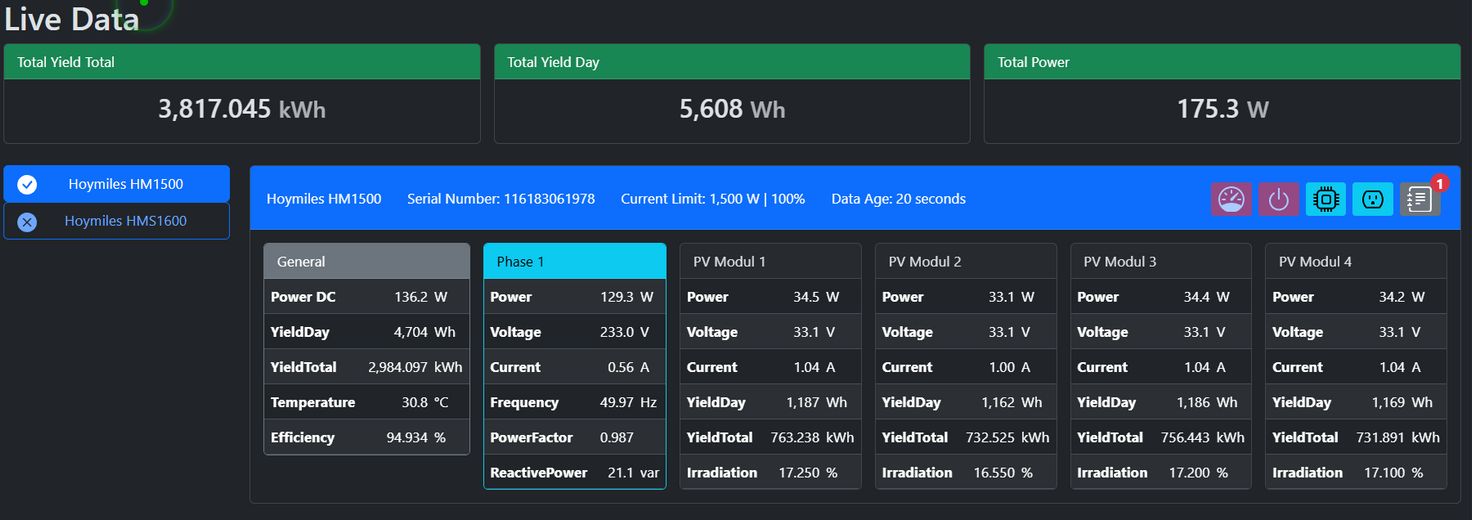This screenshot has height=520, width=1472.
Task: Click PV Modul 3 Irradiation 17.200 %
Action: (x=1198, y=472)
